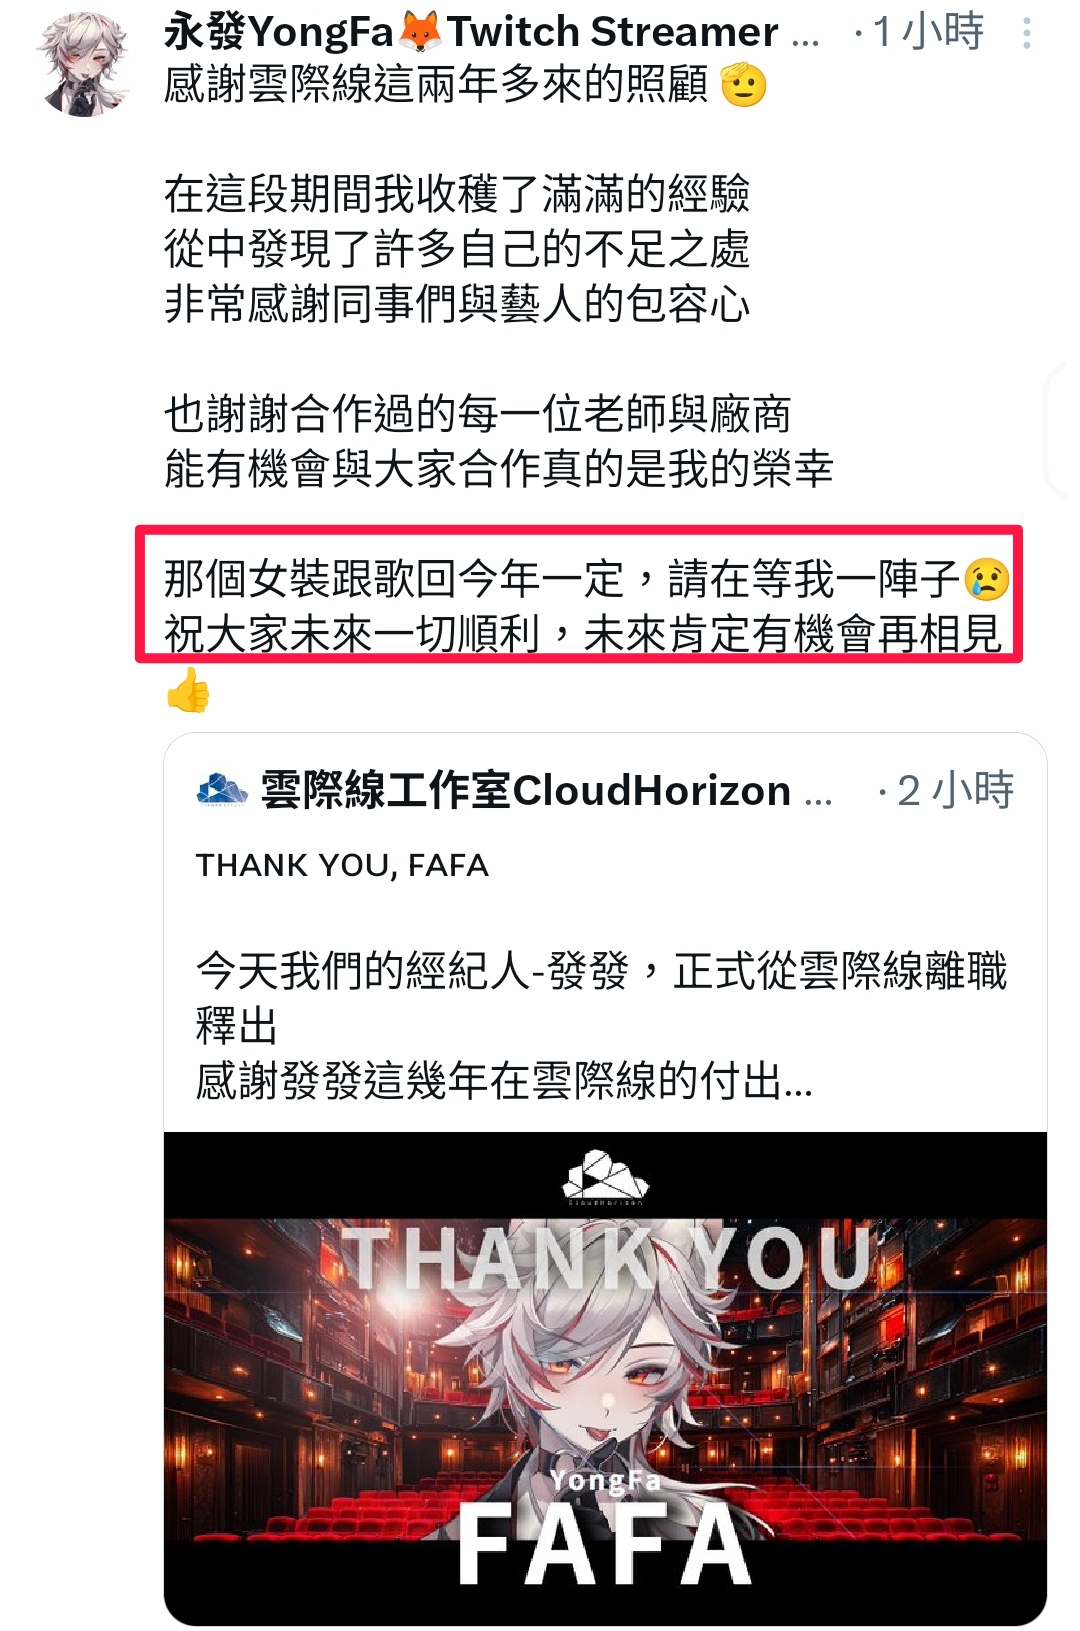Tap the FAFA title text on banner
Image resolution: width=1080 pixels, height=1631 pixels.
coord(605,1545)
